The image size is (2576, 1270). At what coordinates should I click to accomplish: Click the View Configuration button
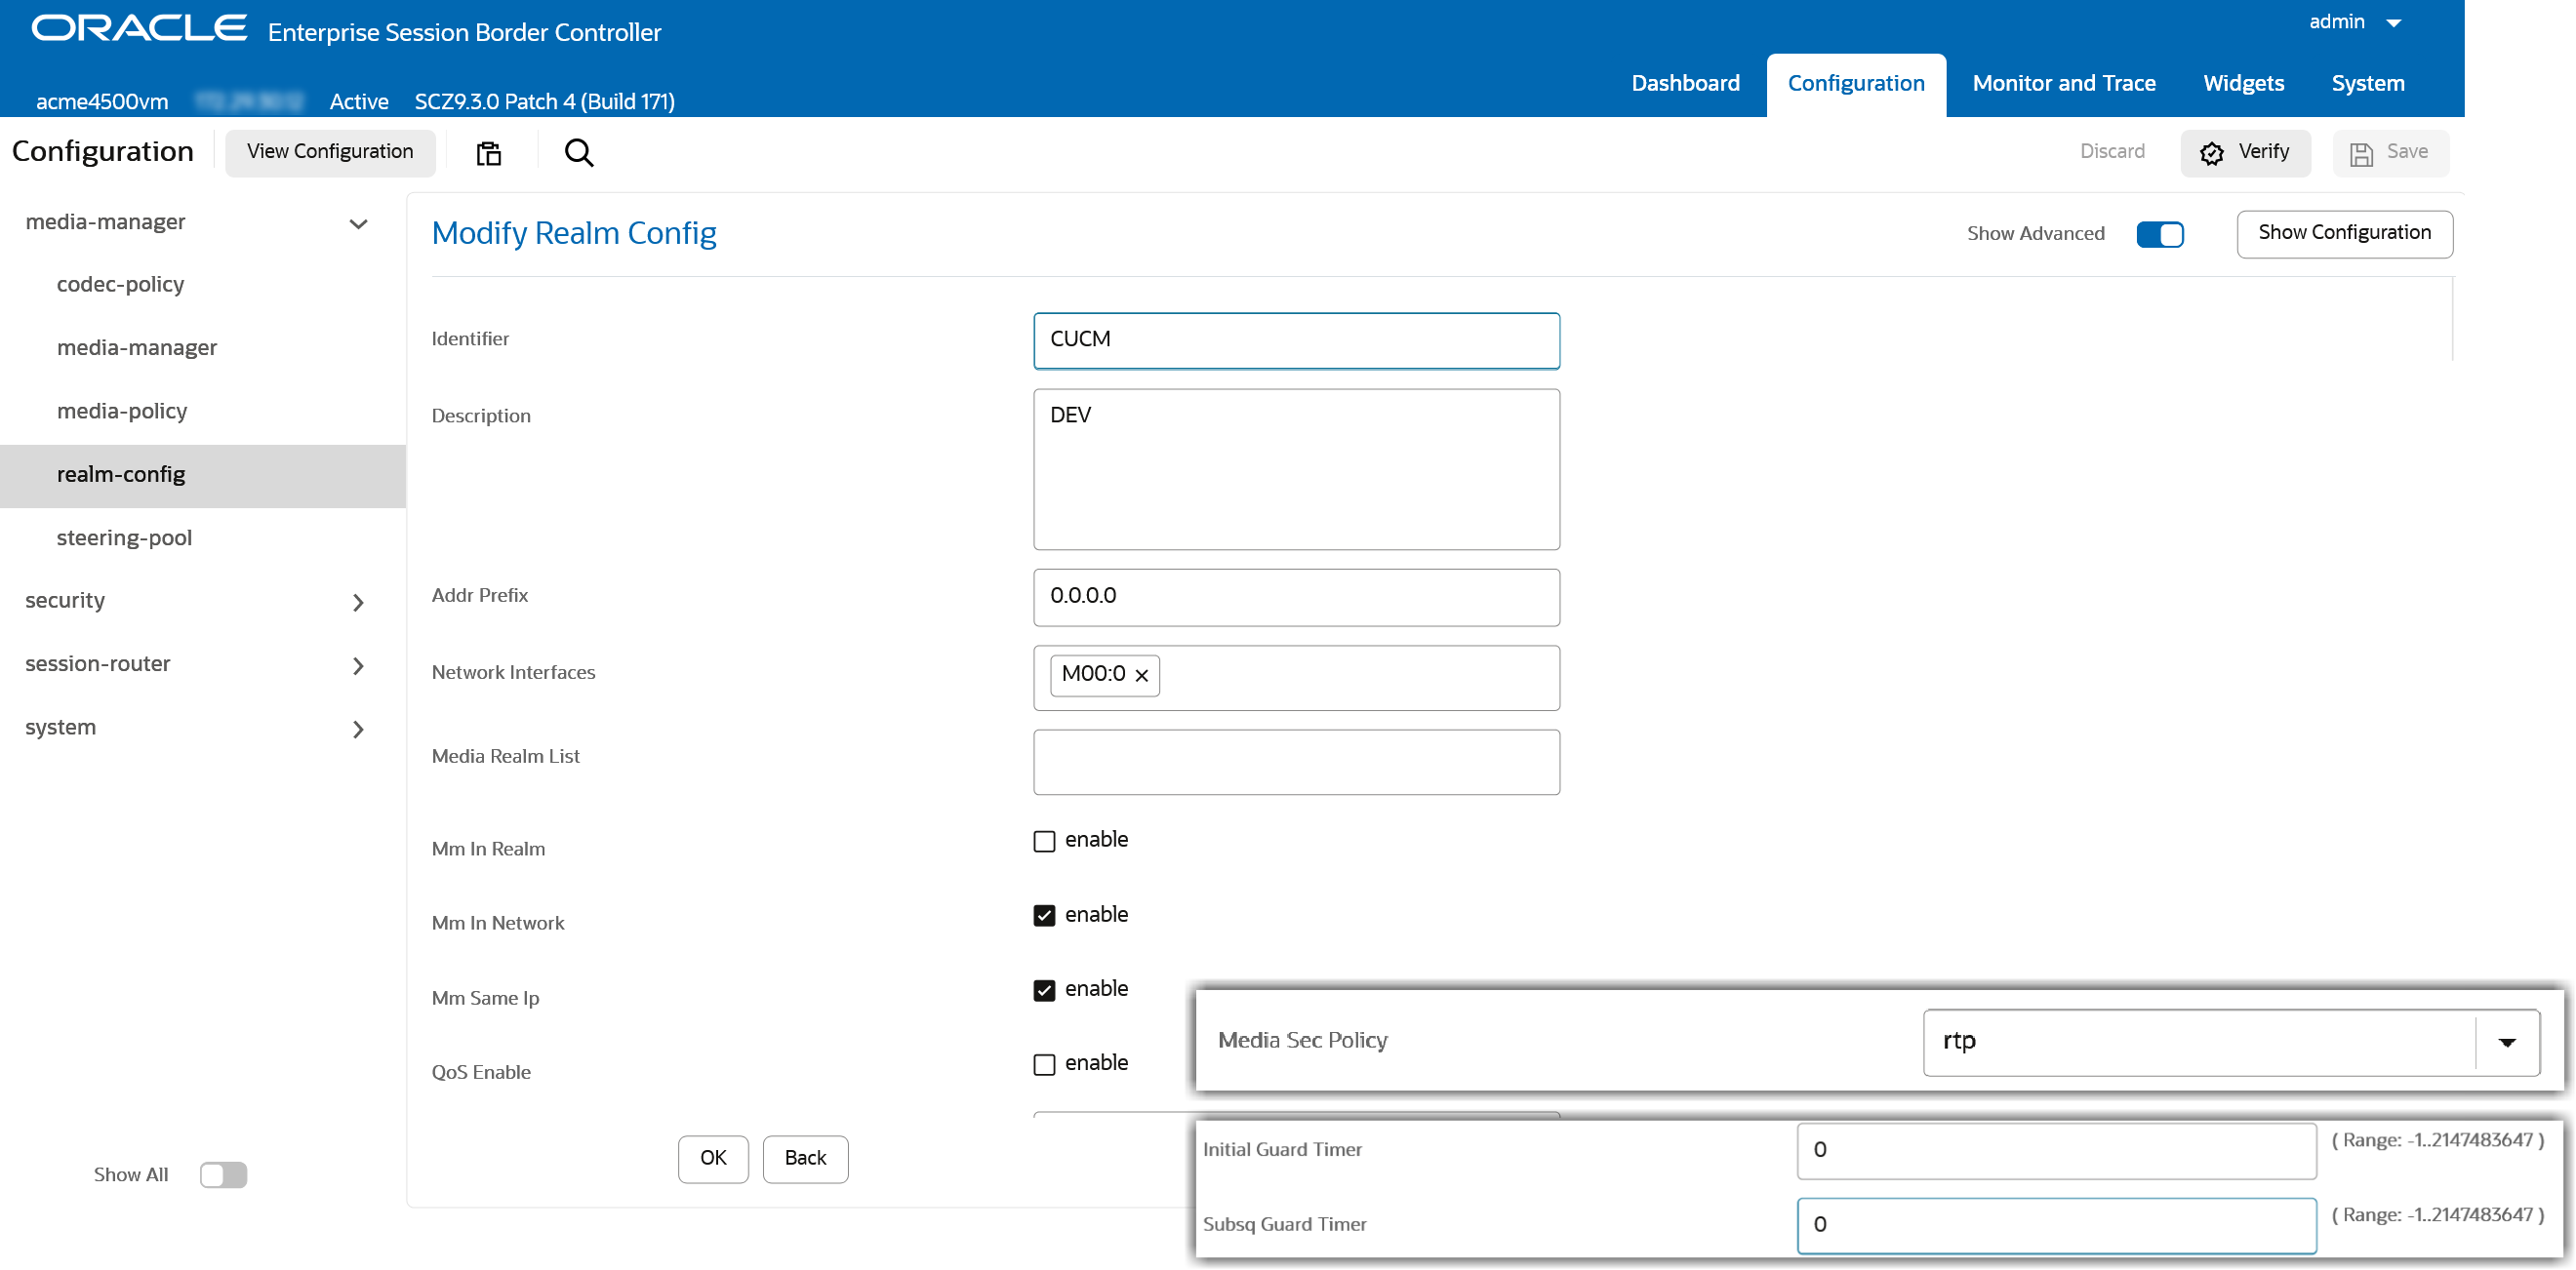[x=330, y=152]
